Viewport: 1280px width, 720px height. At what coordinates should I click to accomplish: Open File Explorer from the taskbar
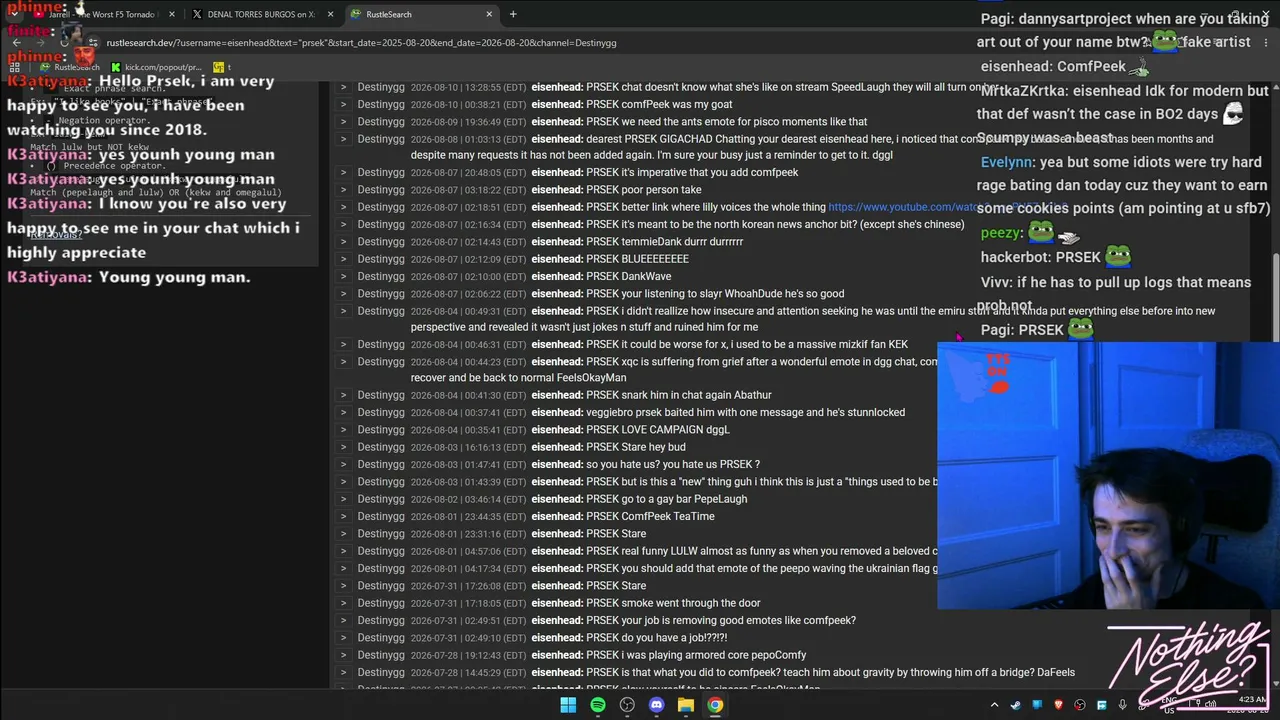click(686, 705)
